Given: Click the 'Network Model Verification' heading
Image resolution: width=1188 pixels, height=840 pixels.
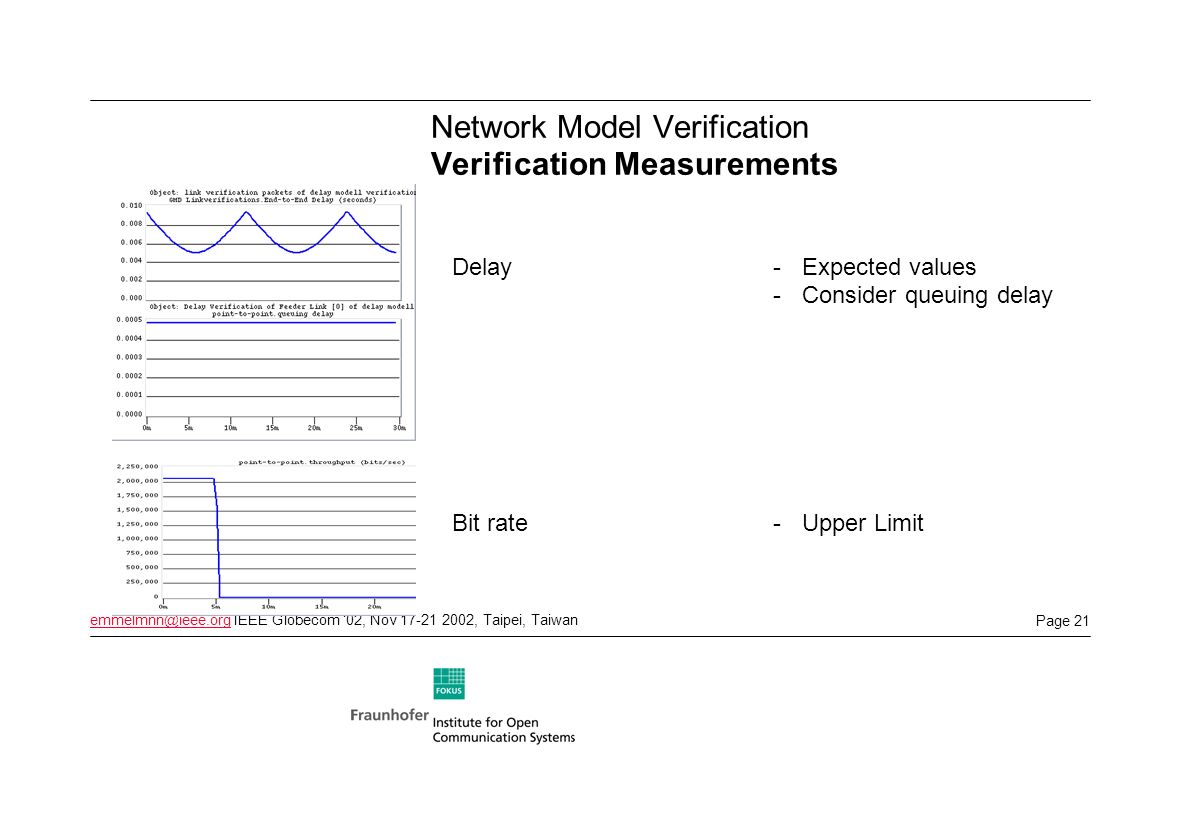Looking at the screenshot, I should [x=620, y=127].
